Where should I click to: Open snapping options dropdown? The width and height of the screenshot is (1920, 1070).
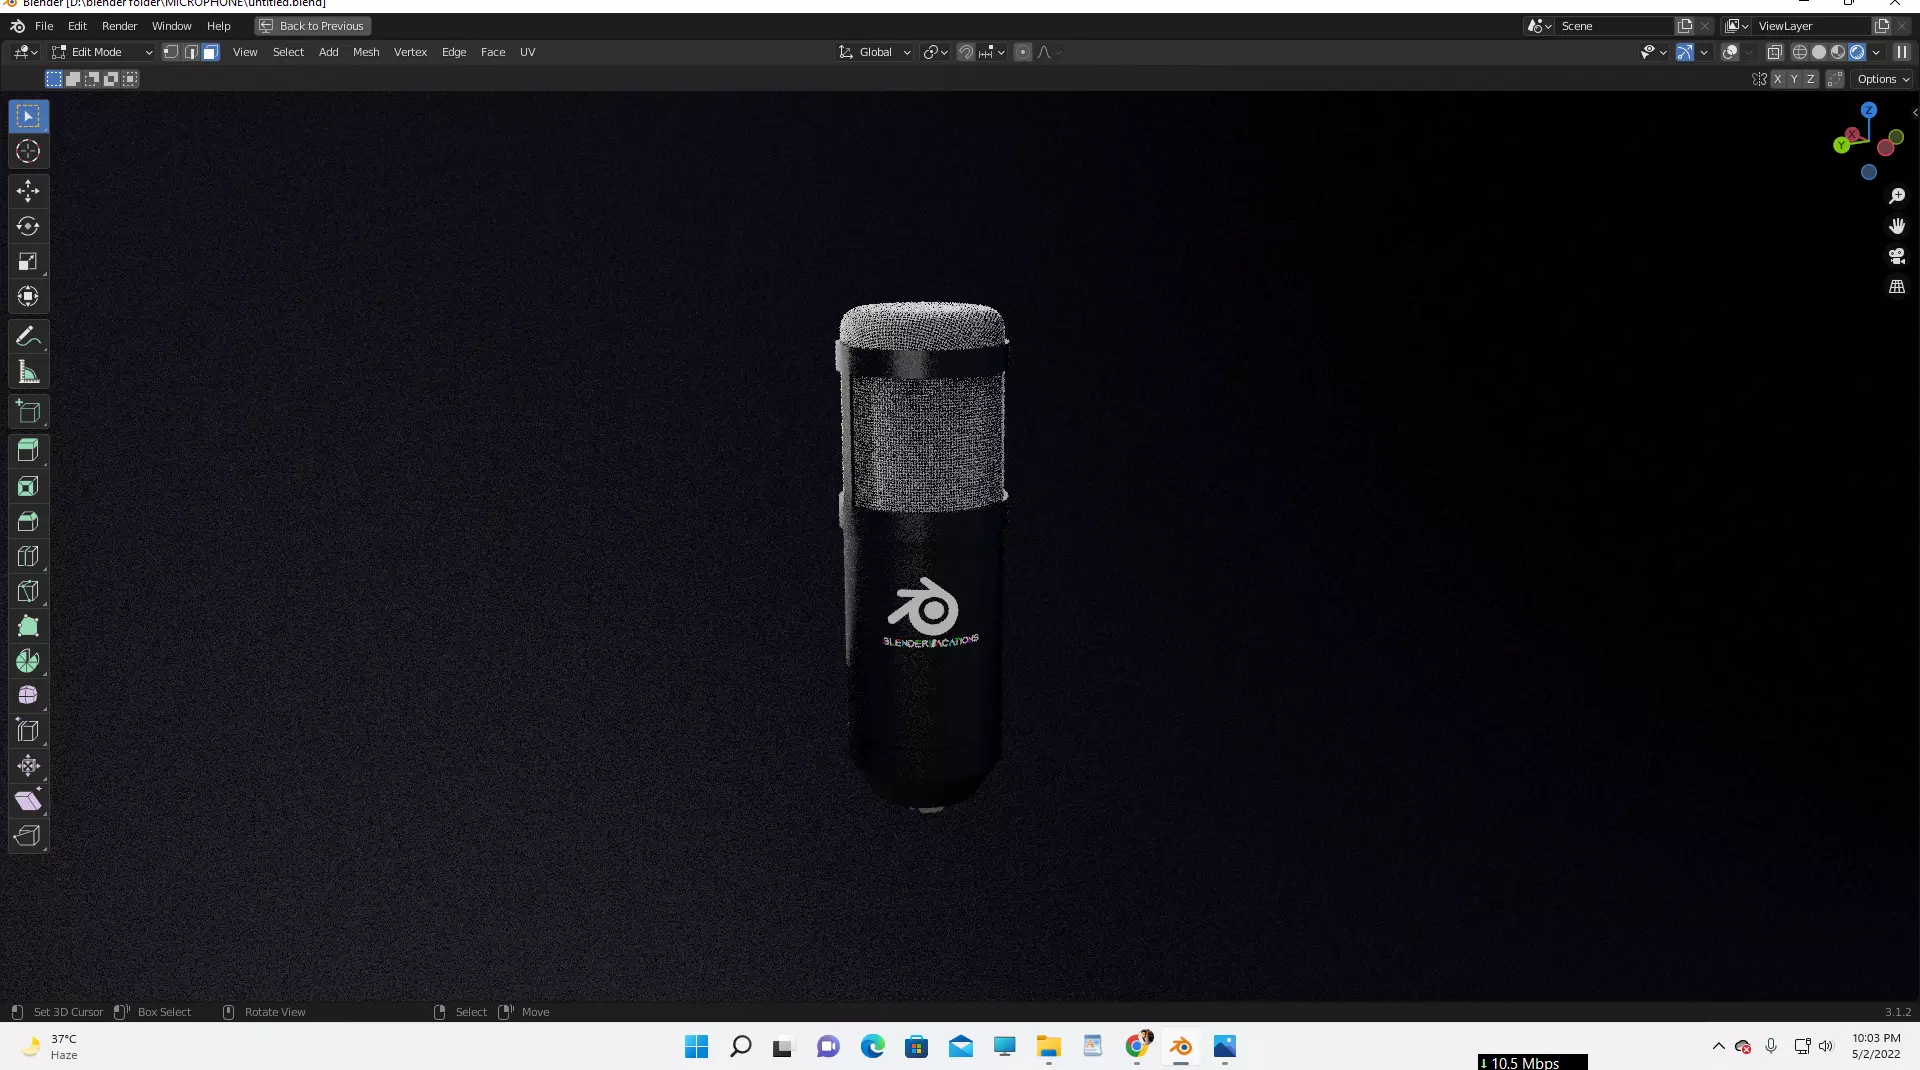coord(991,52)
